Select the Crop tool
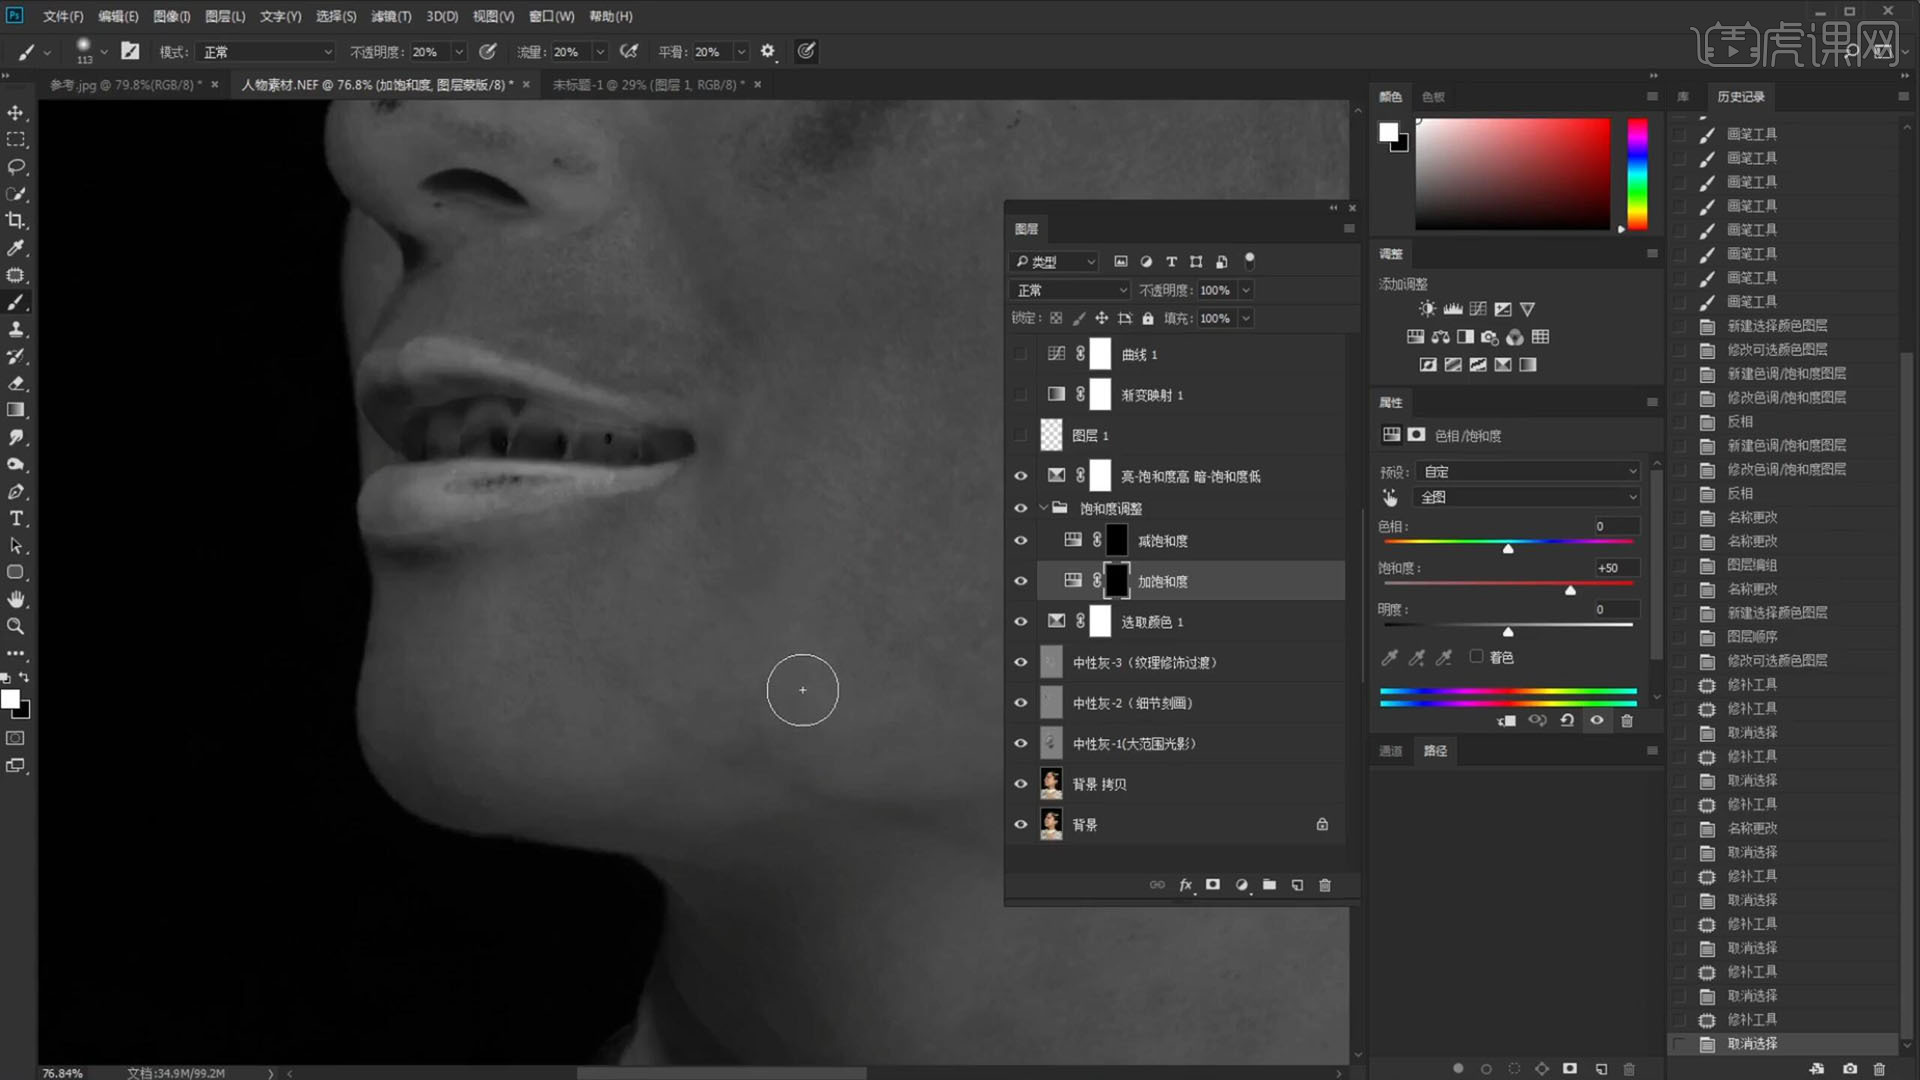Viewport: 1920px width, 1080px height. click(16, 221)
